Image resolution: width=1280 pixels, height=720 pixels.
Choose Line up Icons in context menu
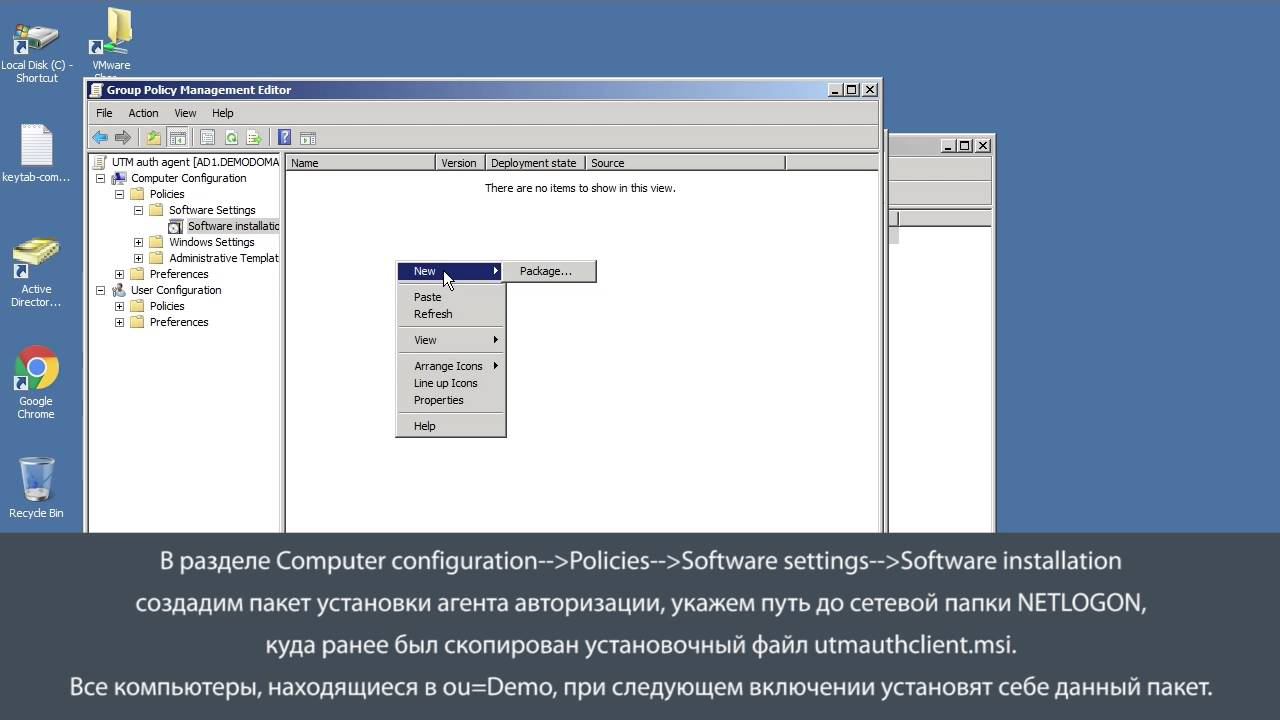451,383
